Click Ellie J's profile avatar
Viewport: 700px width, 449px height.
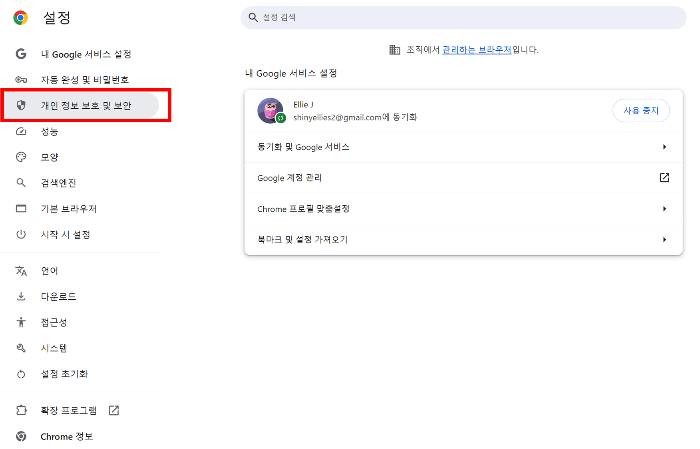270,110
